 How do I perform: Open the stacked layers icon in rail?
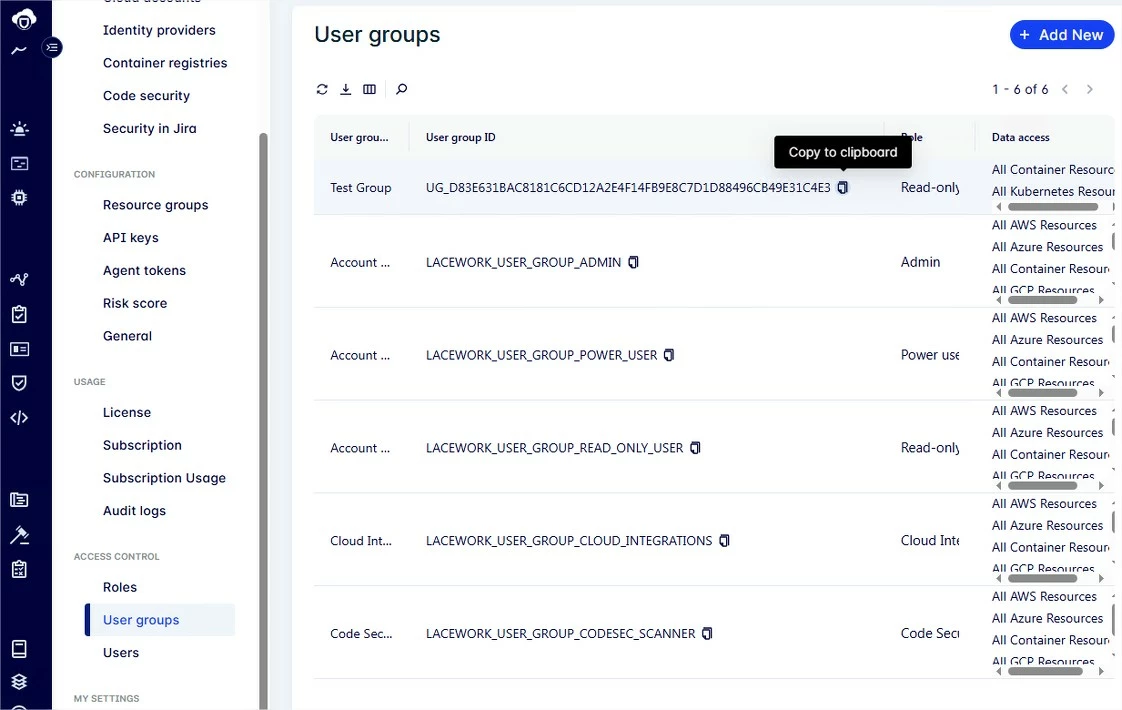(19, 681)
